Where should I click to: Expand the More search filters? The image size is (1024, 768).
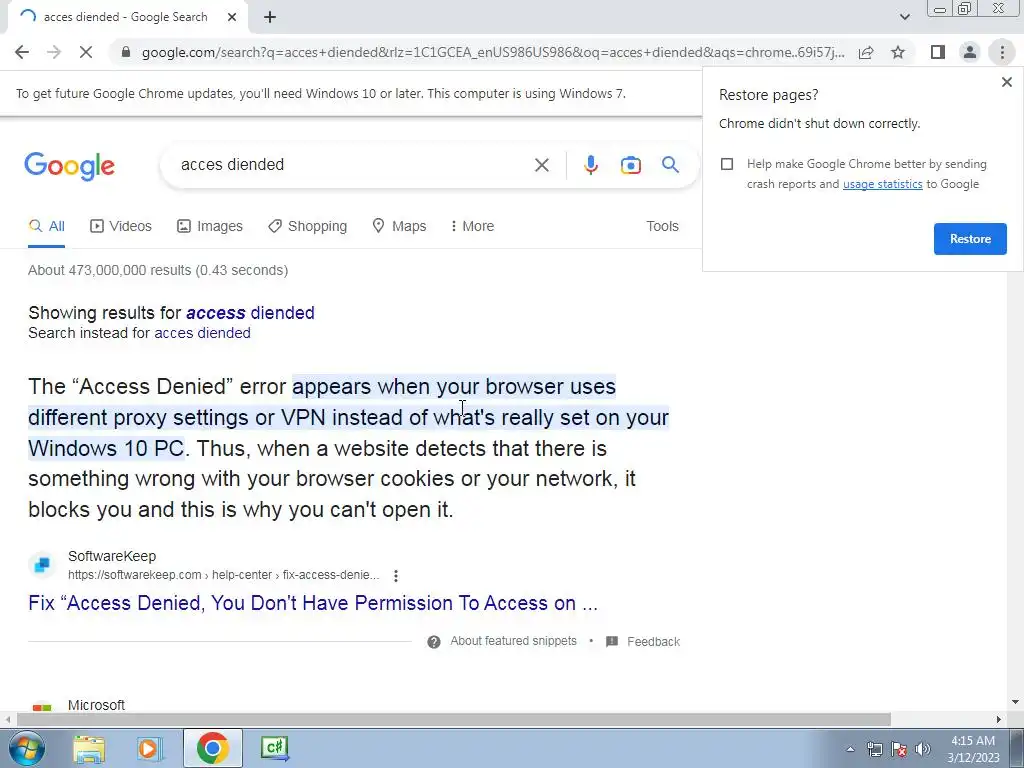point(472,226)
